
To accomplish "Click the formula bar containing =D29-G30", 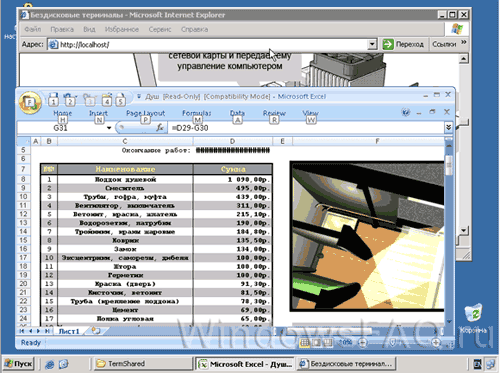I will coord(306,128).
